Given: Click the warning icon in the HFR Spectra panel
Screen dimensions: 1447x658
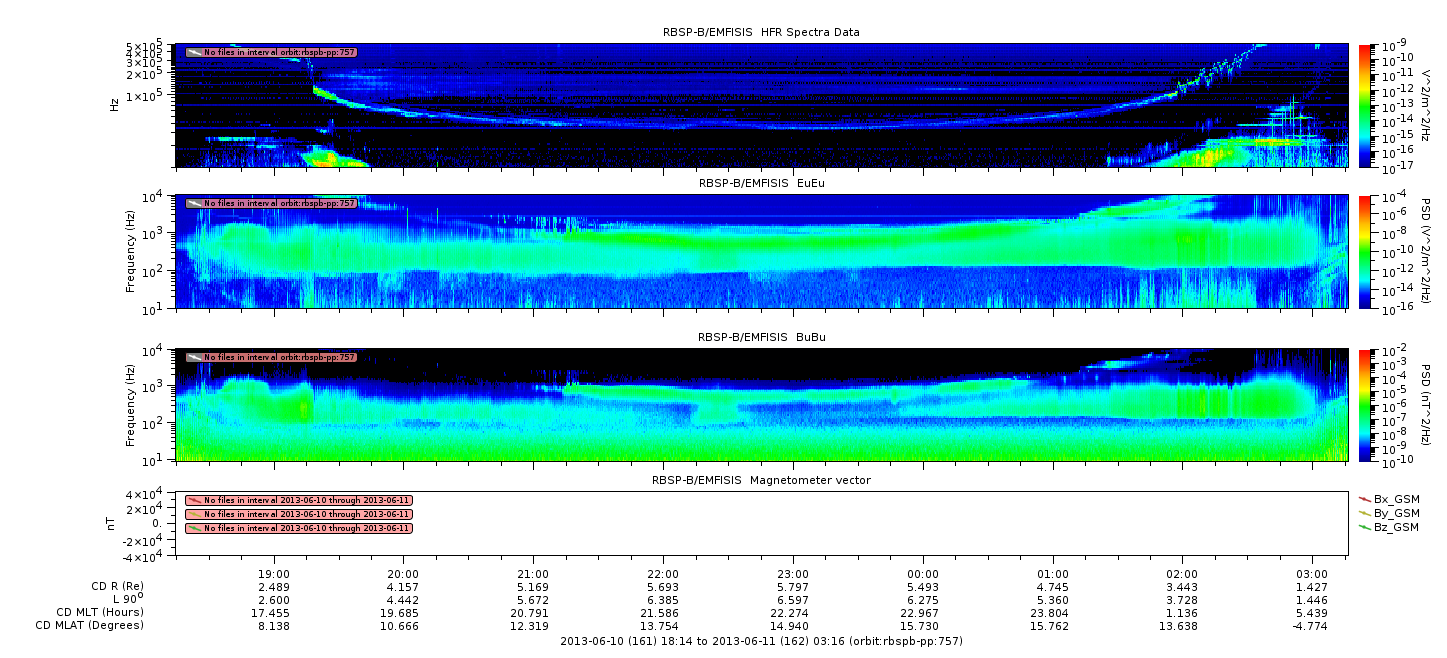Looking at the screenshot, I should pyautogui.click(x=194, y=52).
